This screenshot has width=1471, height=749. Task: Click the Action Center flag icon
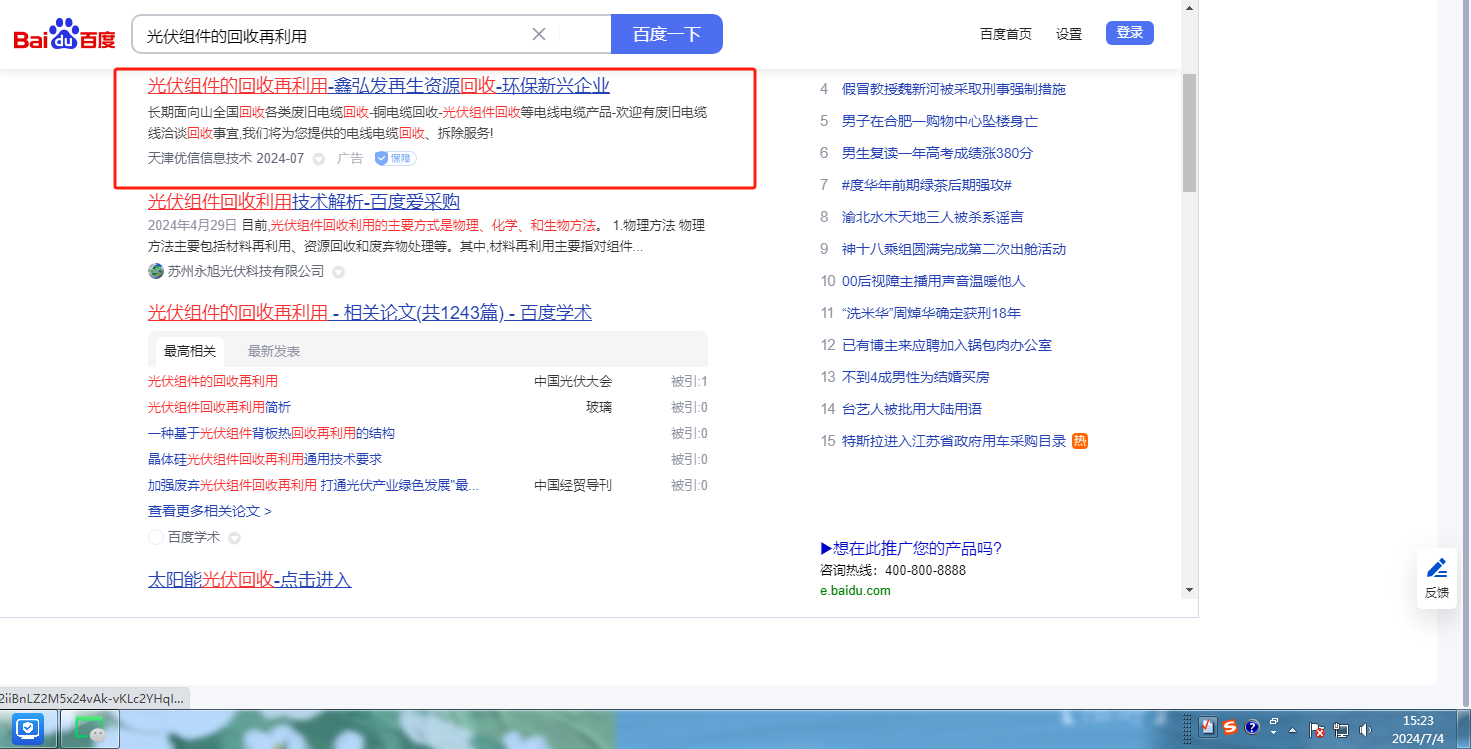tap(1317, 730)
